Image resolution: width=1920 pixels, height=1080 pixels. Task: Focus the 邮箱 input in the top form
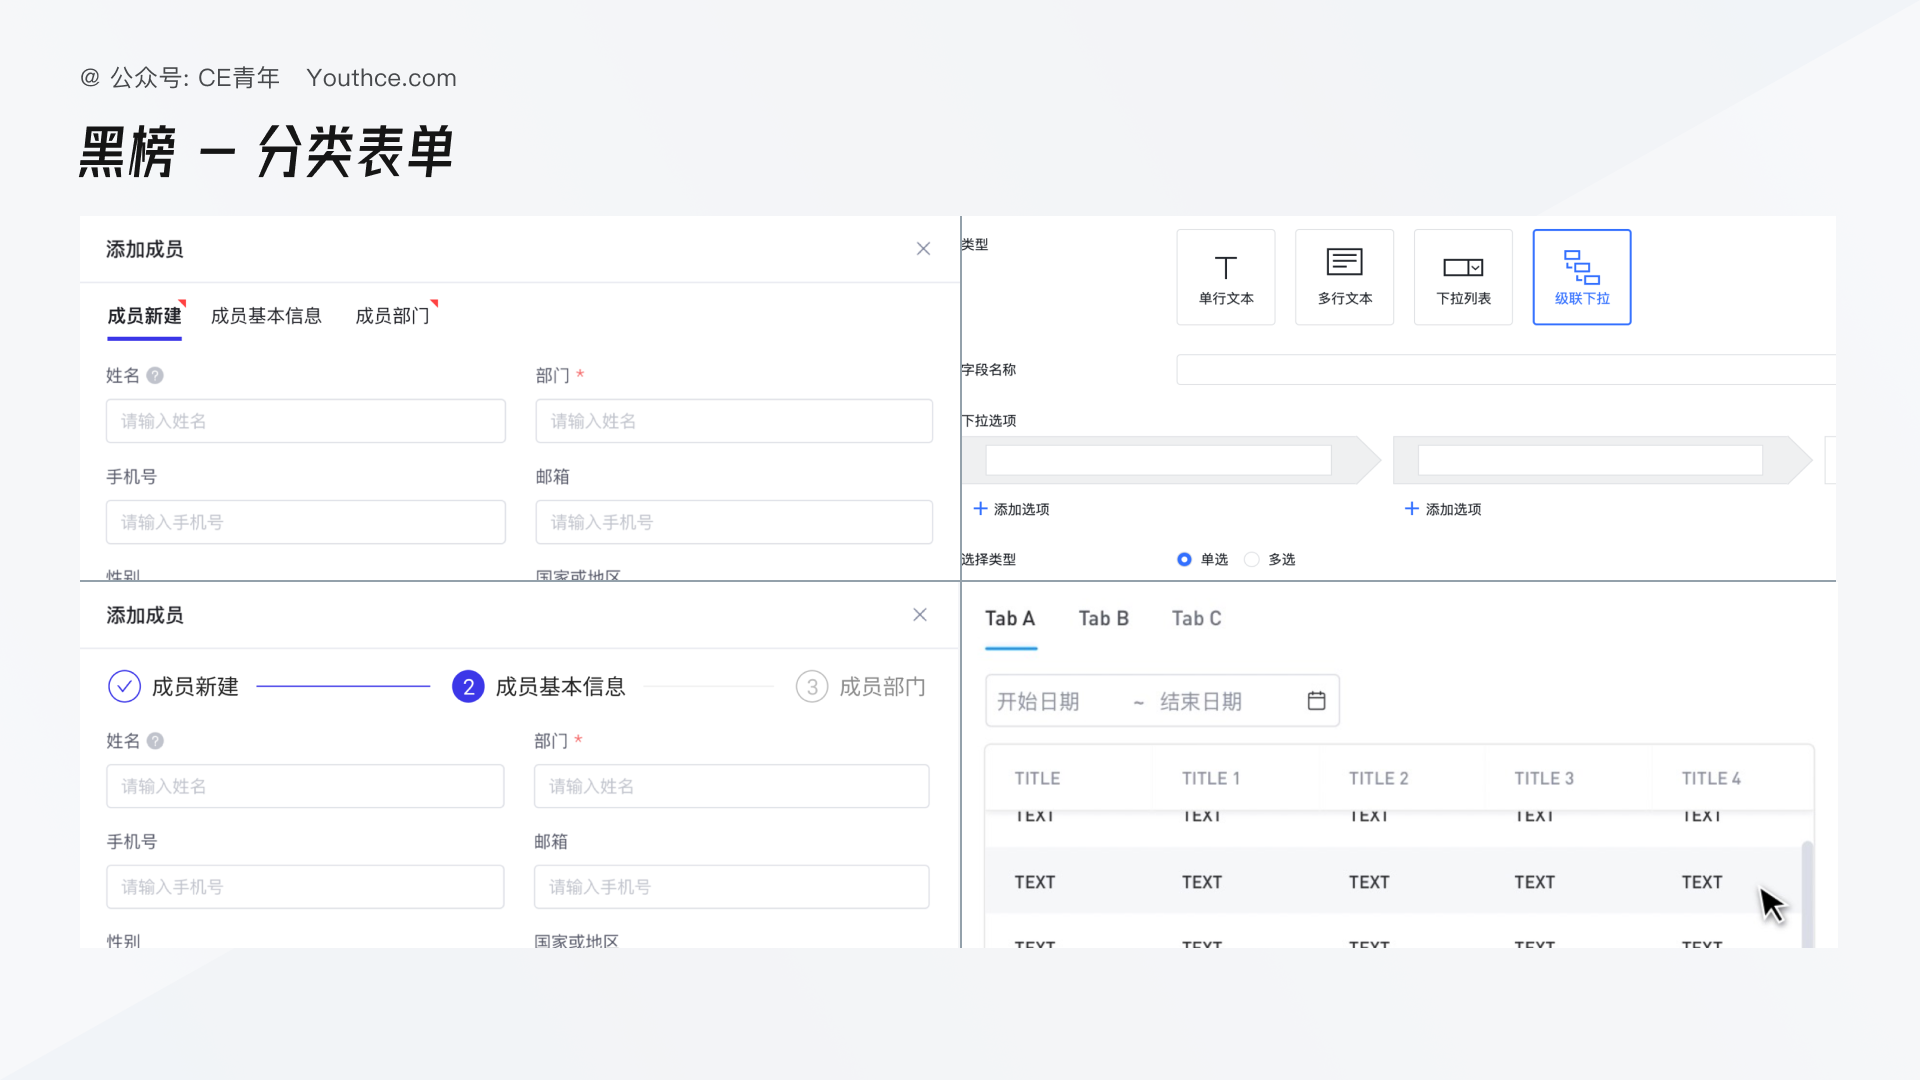734,522
